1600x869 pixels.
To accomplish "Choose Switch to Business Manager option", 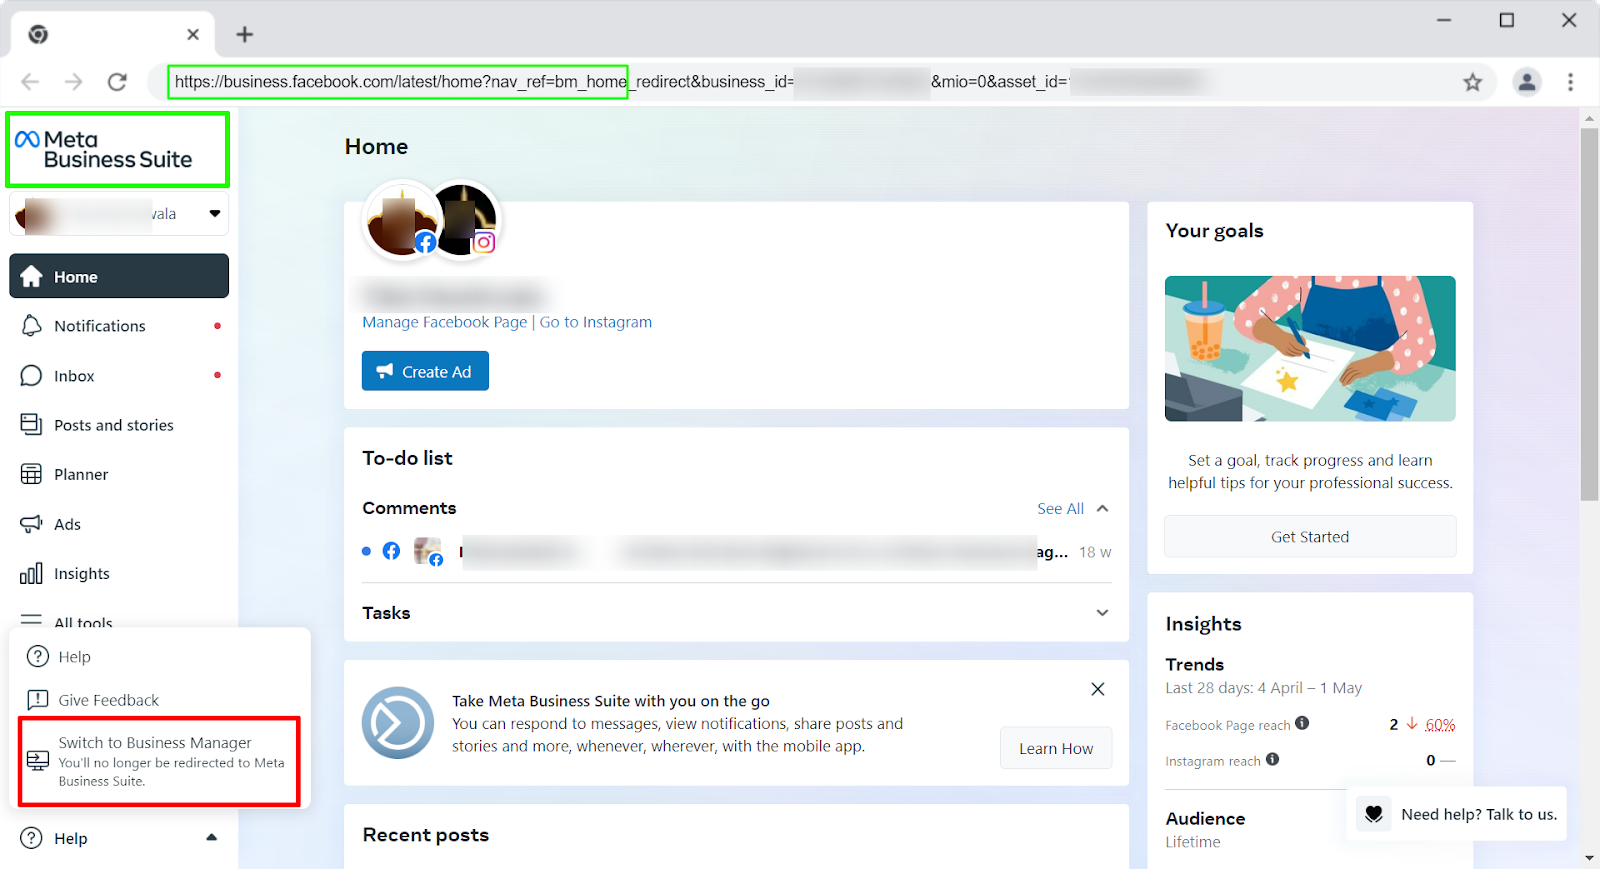I will (x=160, y=761).
